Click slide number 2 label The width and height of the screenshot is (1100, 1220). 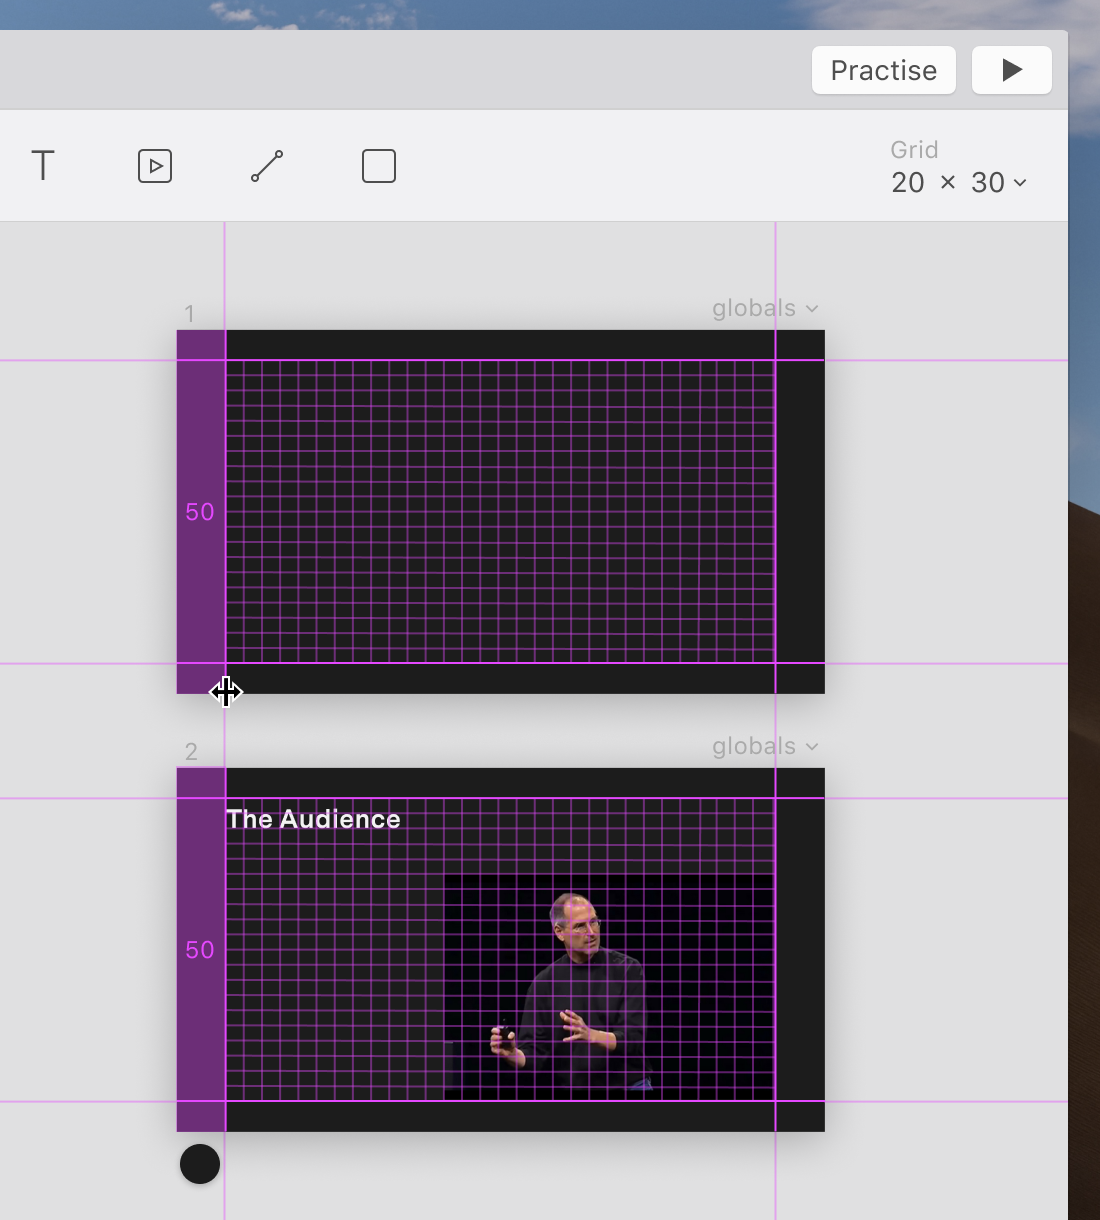(x=191, y=752)
